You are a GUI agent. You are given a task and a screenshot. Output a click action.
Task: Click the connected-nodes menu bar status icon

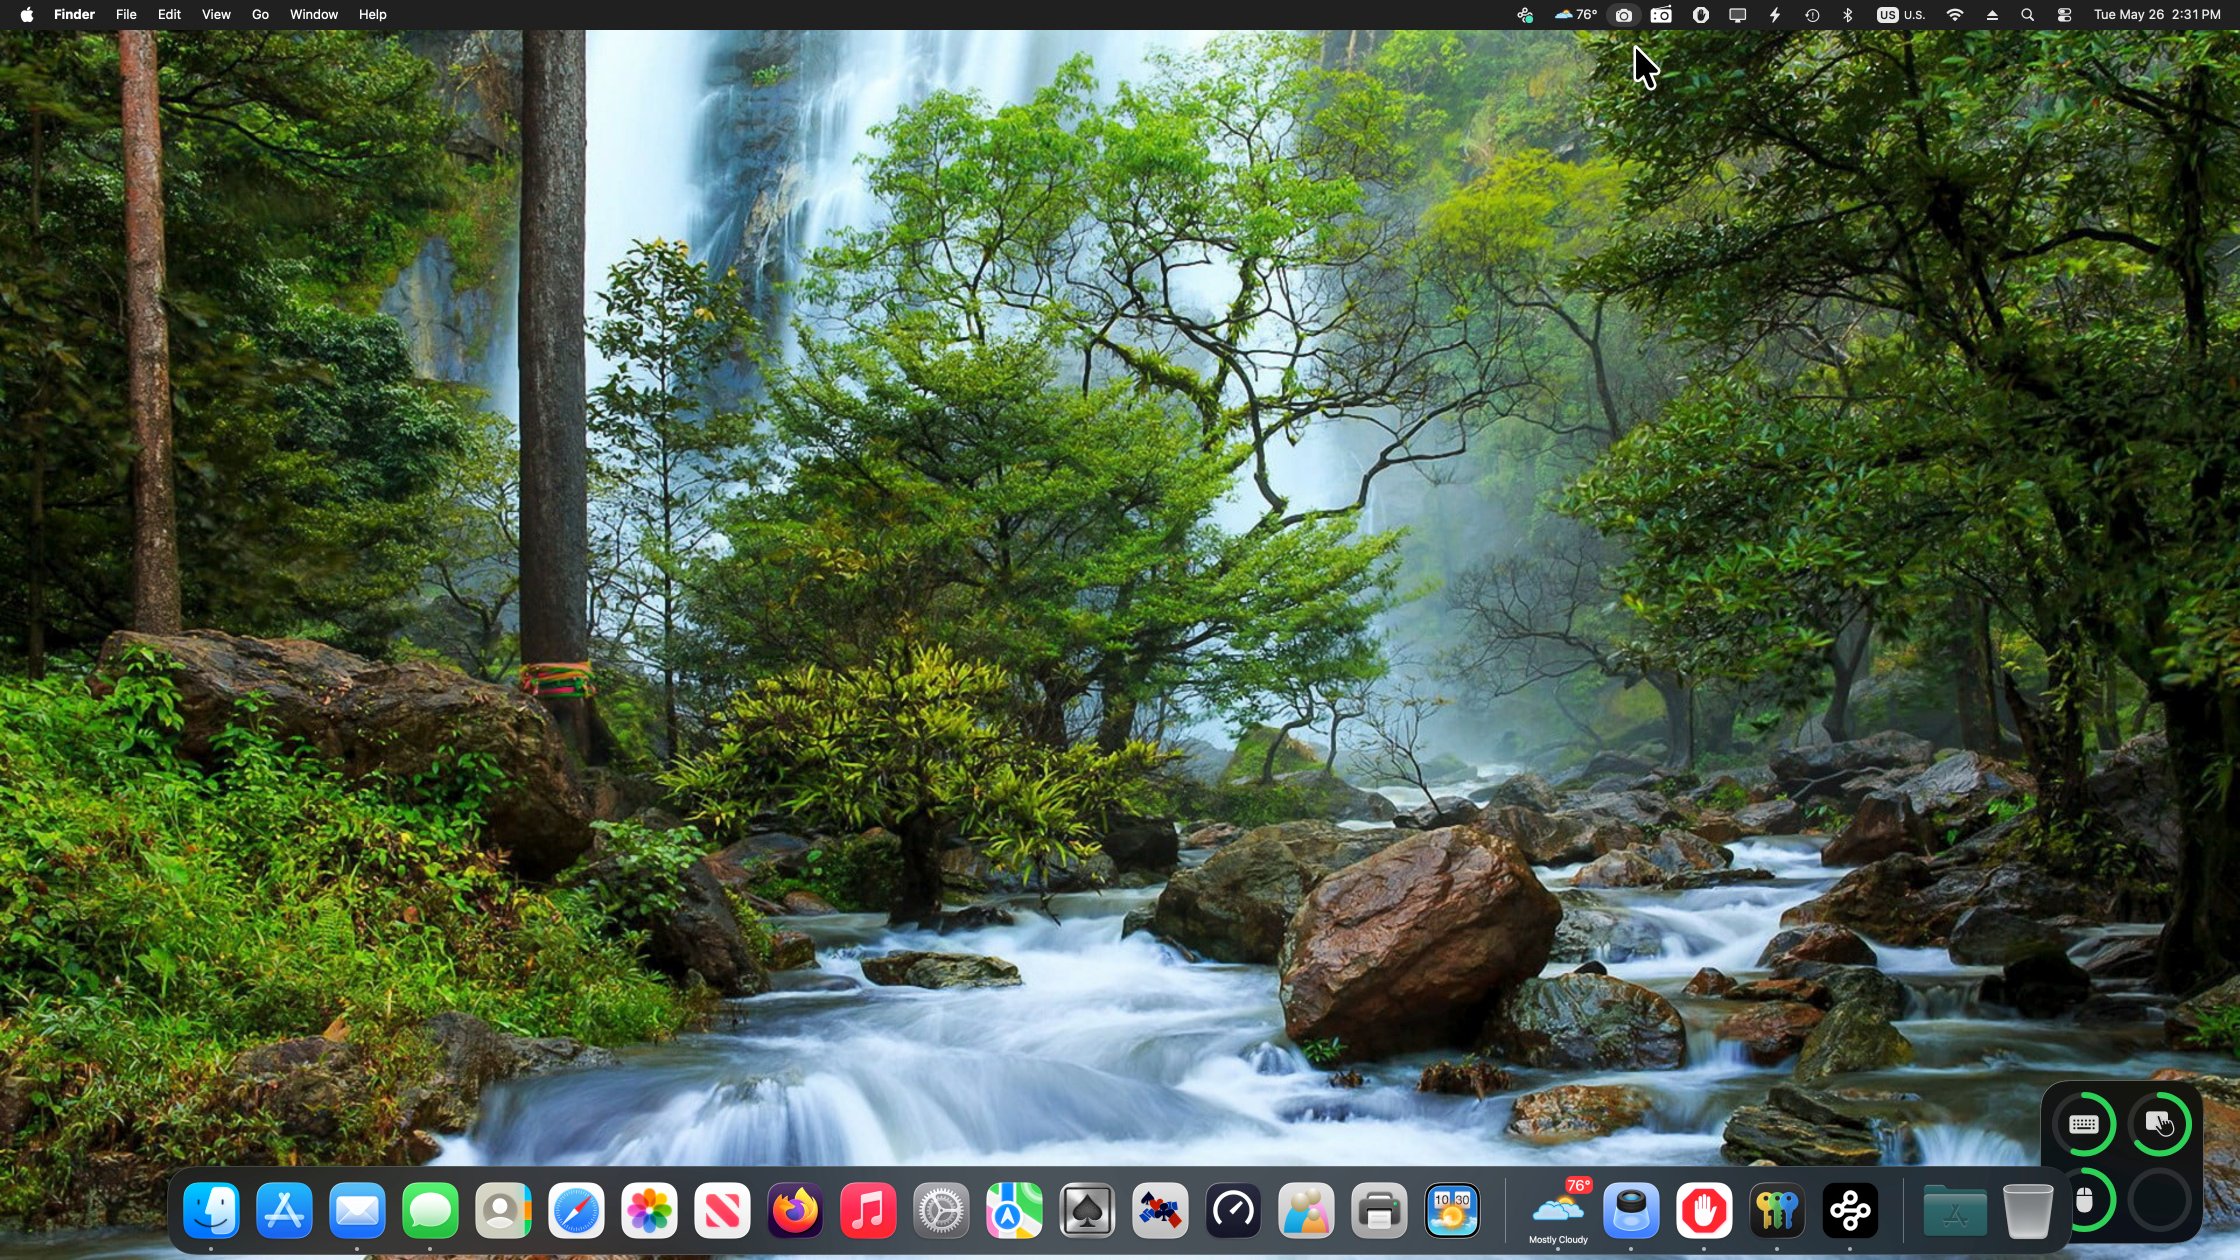point(1525,15)
